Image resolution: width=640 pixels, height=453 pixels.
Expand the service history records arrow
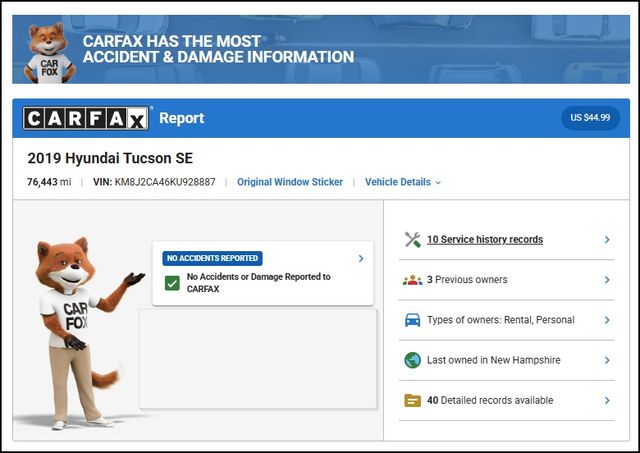607,240
